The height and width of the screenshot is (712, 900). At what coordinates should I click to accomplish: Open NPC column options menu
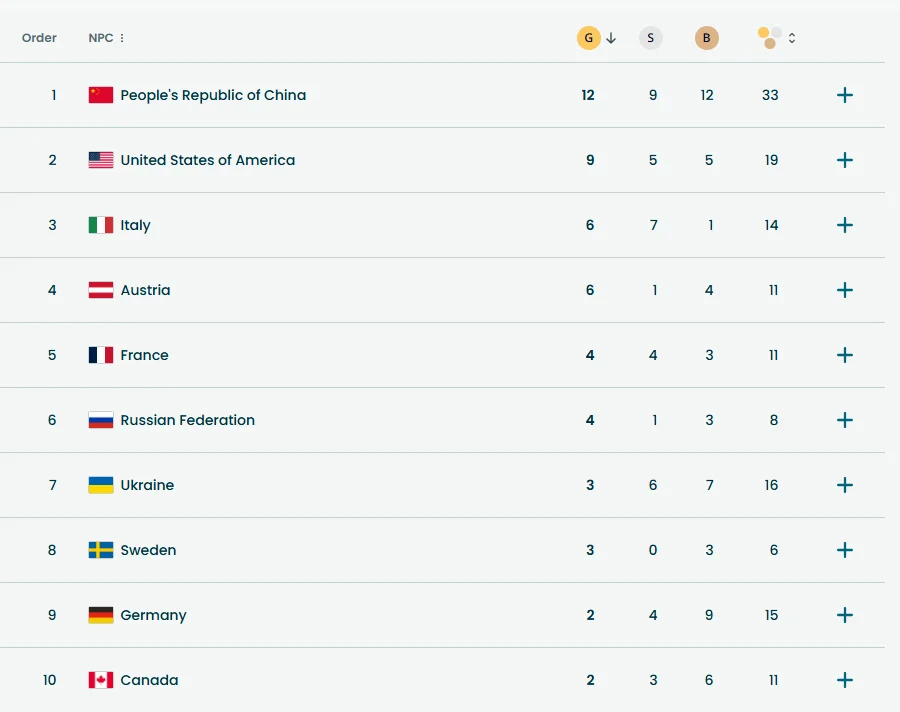click(122, 38)
